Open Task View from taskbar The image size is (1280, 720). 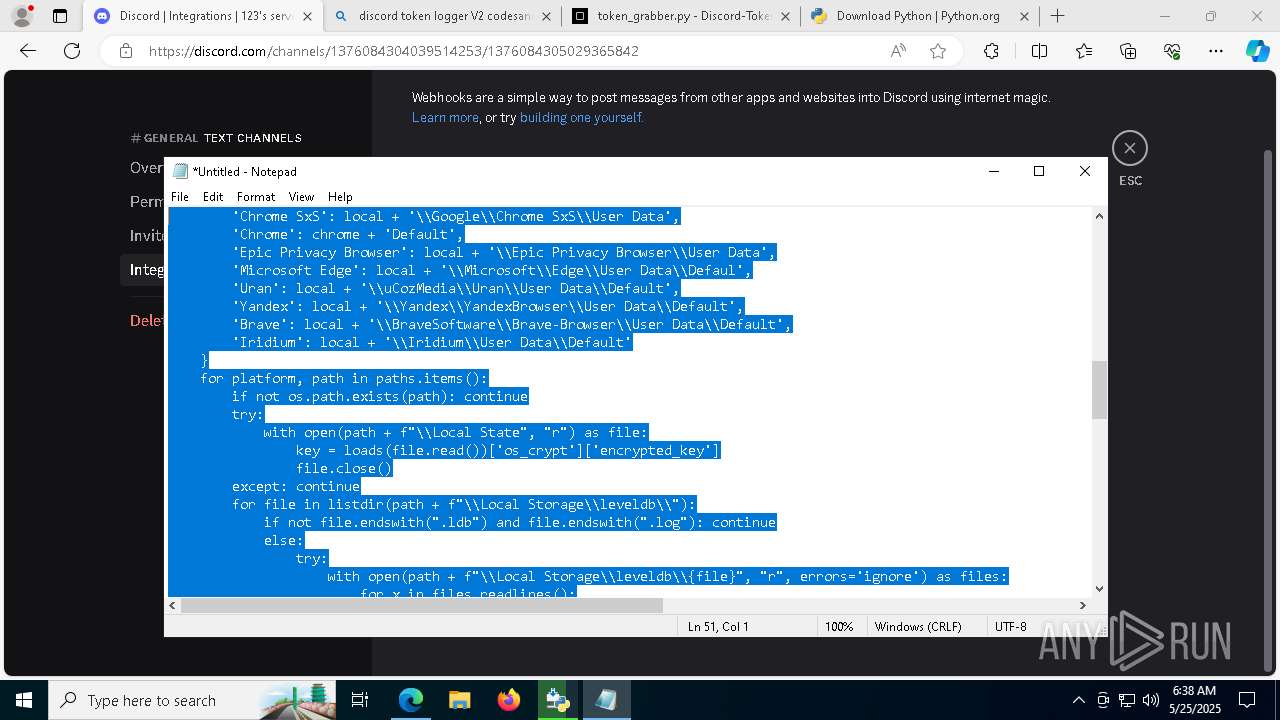click(x=360, y=700)
